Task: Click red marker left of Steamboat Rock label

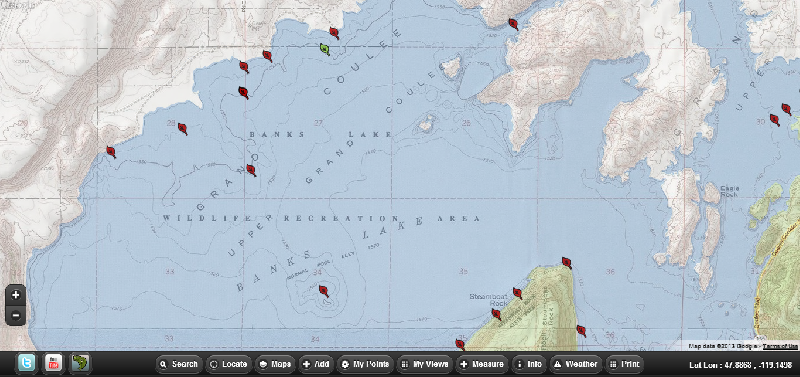Action: tap(496, 314)
